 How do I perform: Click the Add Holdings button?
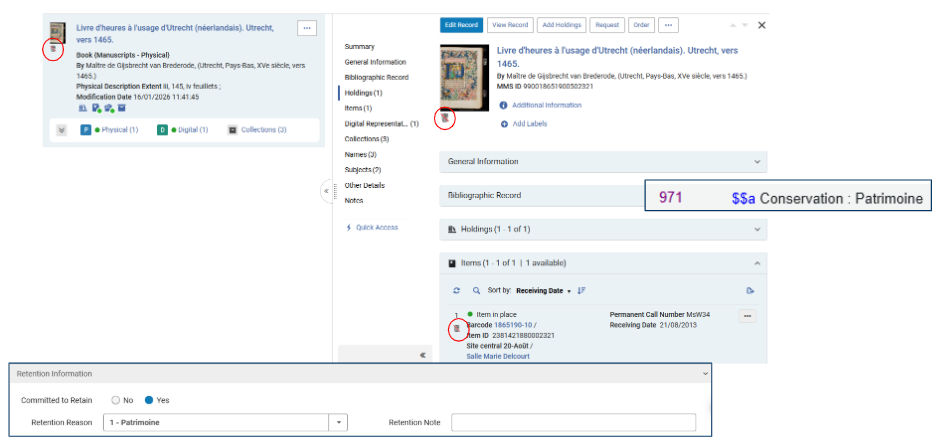pos(561,25)
